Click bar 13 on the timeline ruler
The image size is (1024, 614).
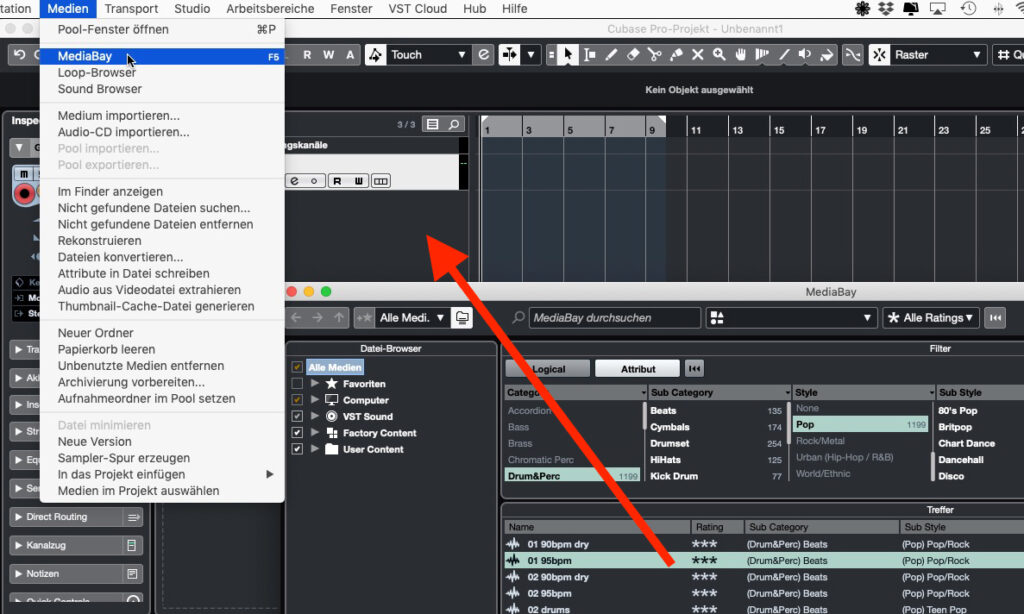(x=737, y=130)
